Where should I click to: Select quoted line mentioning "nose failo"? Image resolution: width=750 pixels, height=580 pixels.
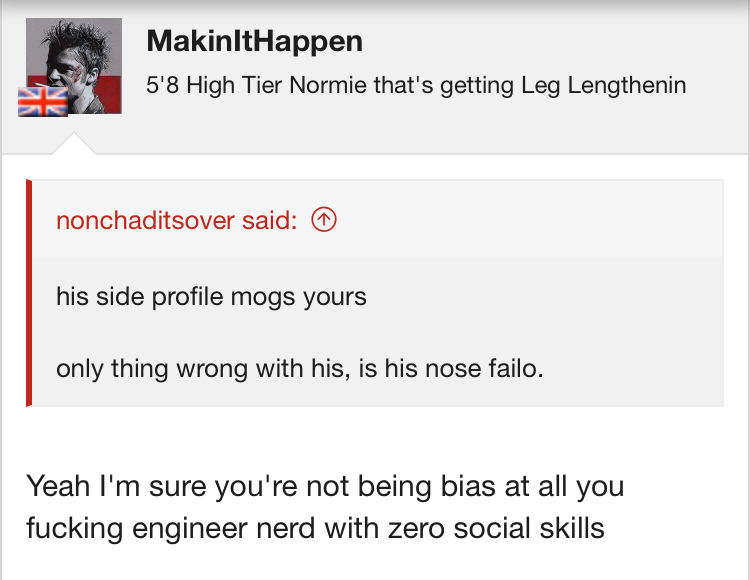coord(300,369)
